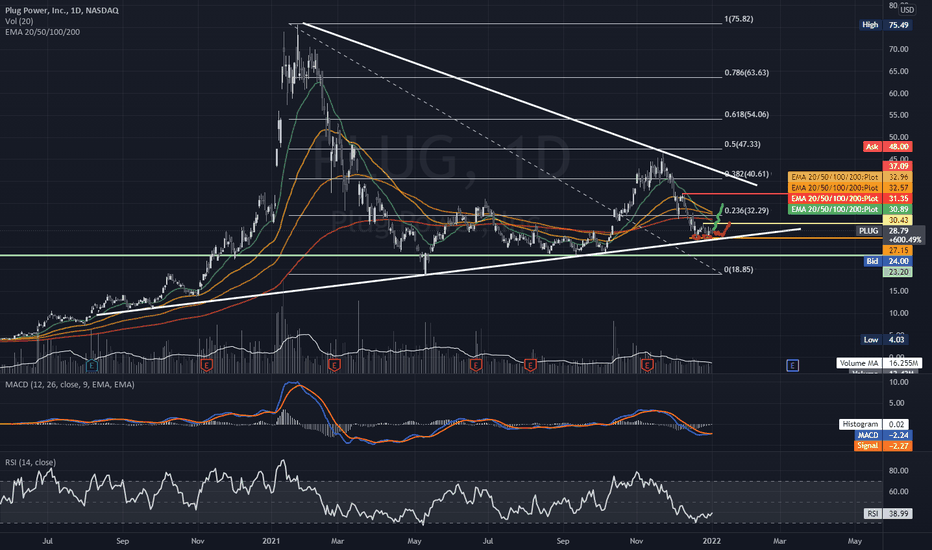Screen dimensions: 932x550
Task: Click the RSI 38.99 value label
Action: point(888,513)
